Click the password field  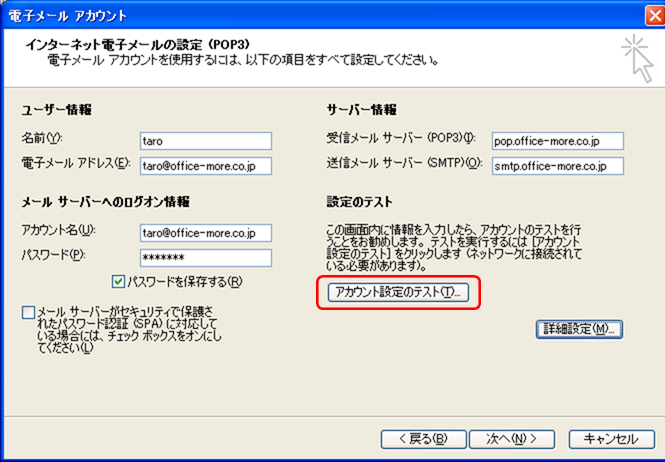click(206, 258)
